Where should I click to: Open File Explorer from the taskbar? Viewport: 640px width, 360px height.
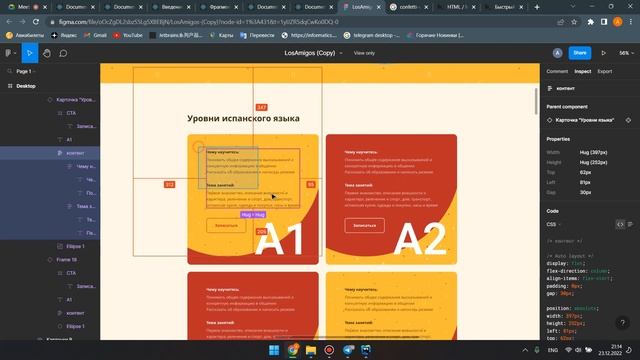pos(311,350)
